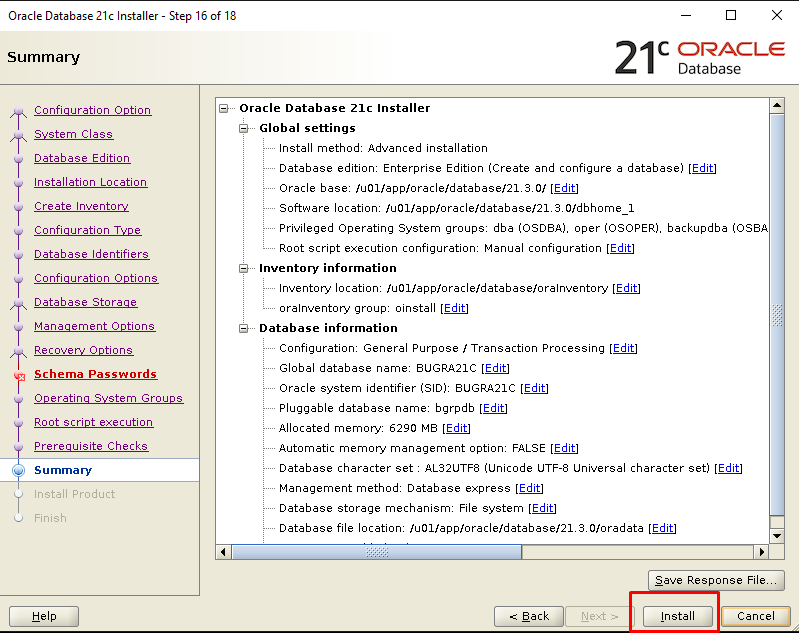Jump to the Database Identifiers step

[x=91, y=254]
